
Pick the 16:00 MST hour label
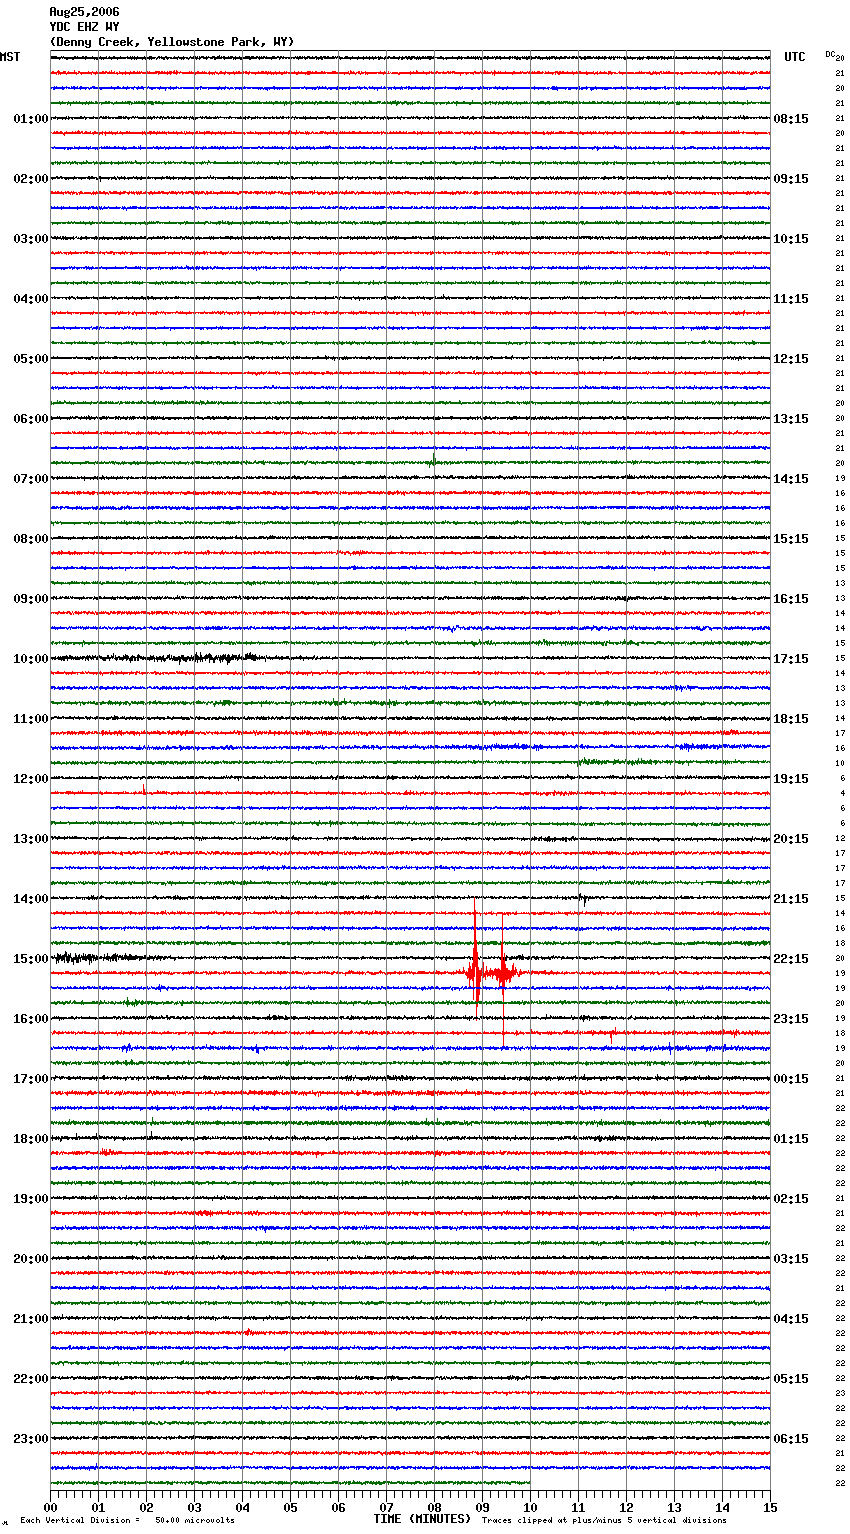tap(31, 1019)
